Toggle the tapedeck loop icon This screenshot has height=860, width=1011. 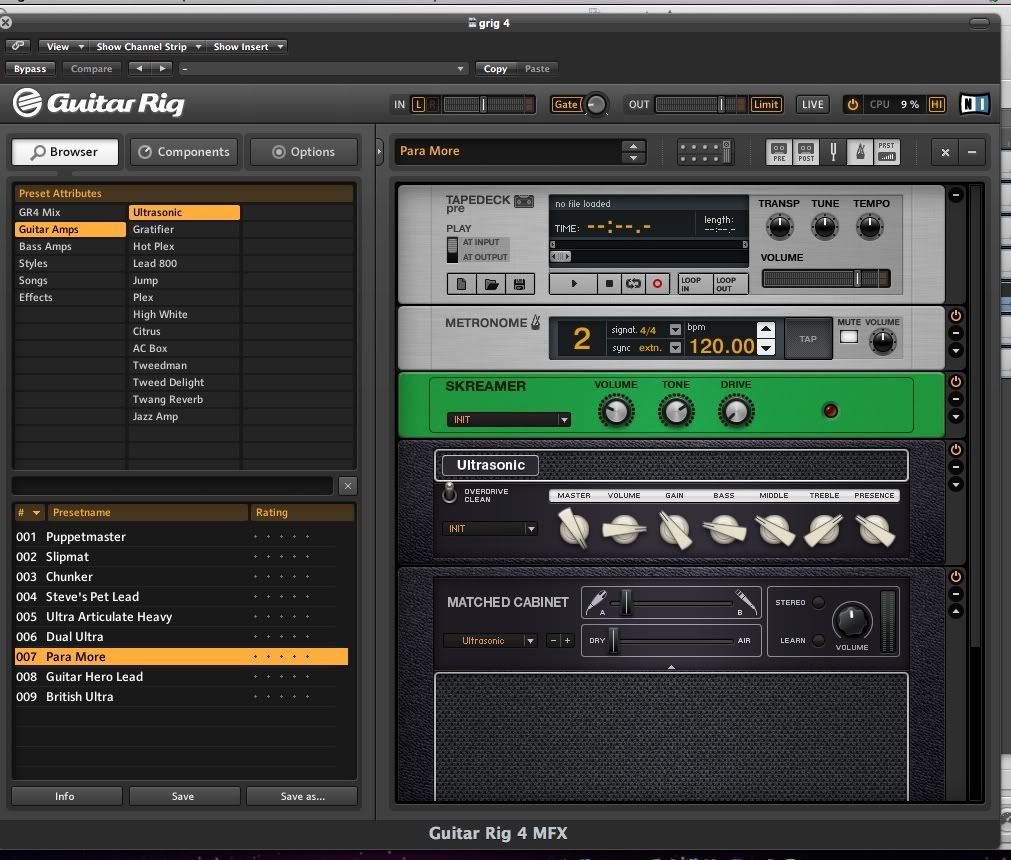click(x=633, y=284)
